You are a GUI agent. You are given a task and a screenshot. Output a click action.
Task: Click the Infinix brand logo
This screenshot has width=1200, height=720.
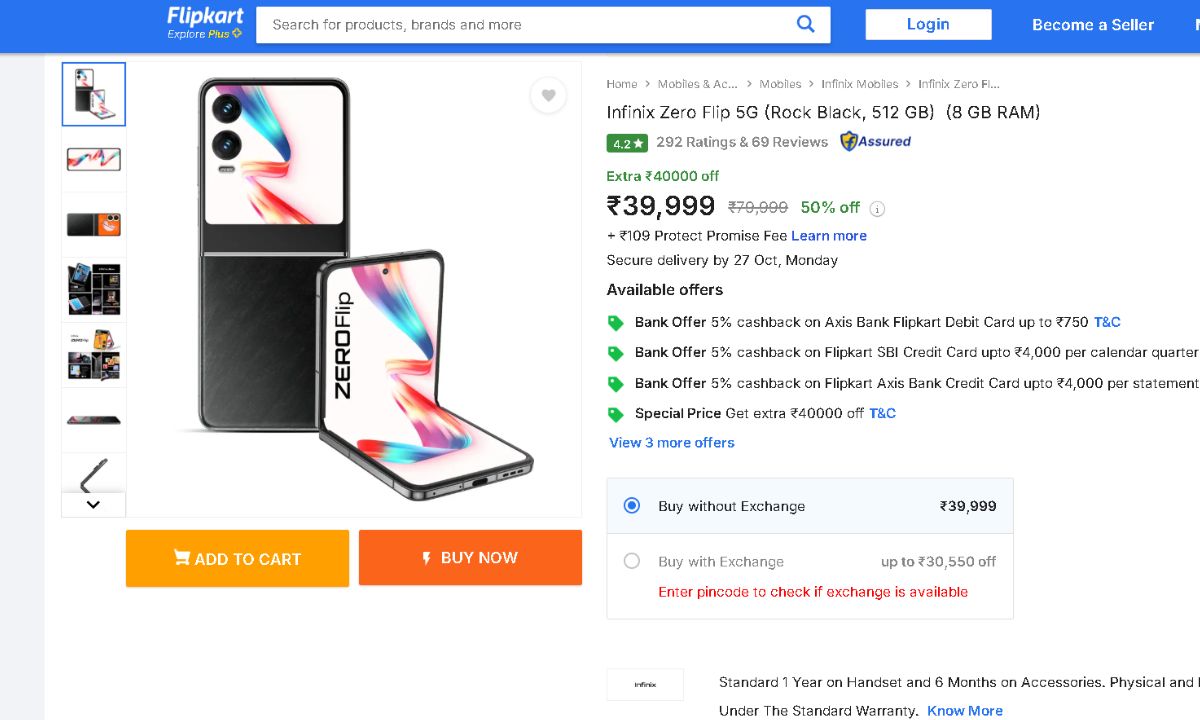click(x=645, y=685)
